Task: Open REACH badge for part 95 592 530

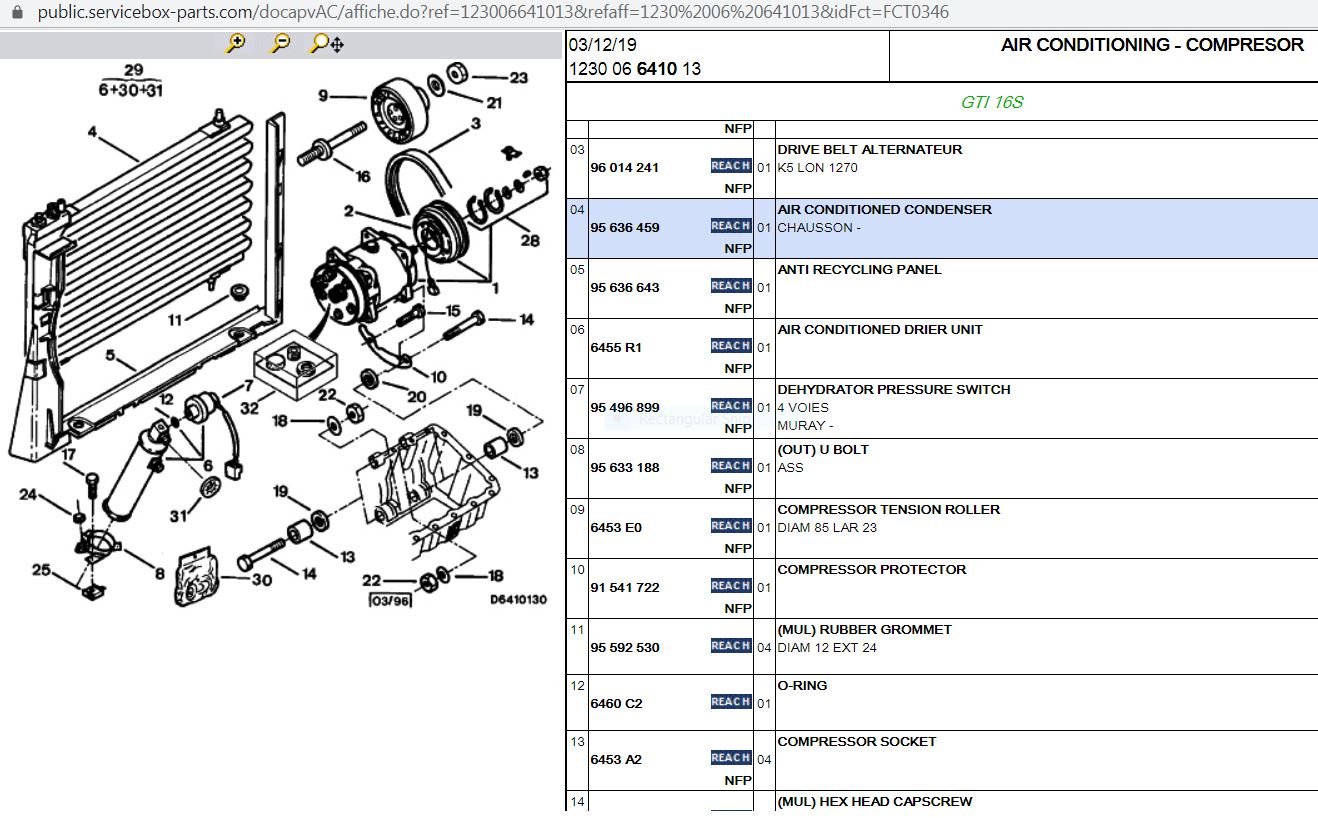Action: click(731, 646)
